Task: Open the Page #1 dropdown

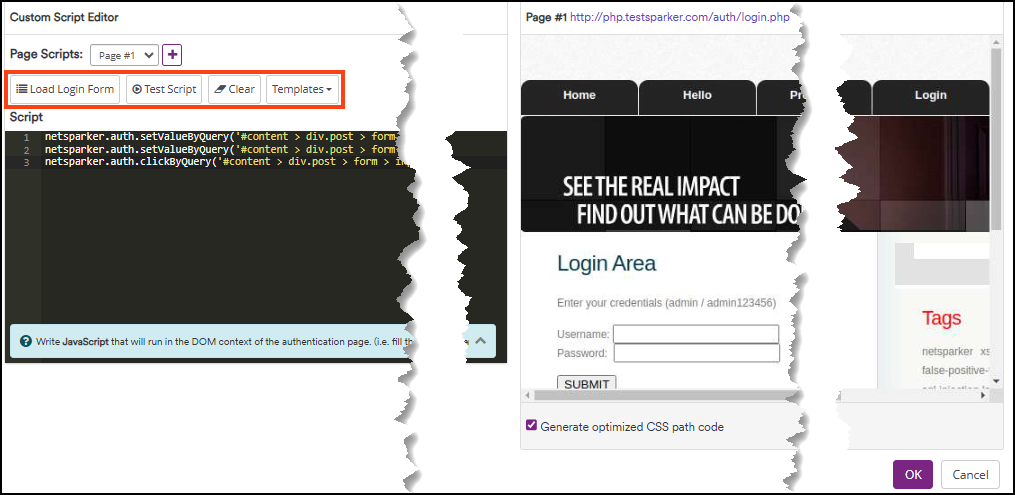Action: coord(124,55)
